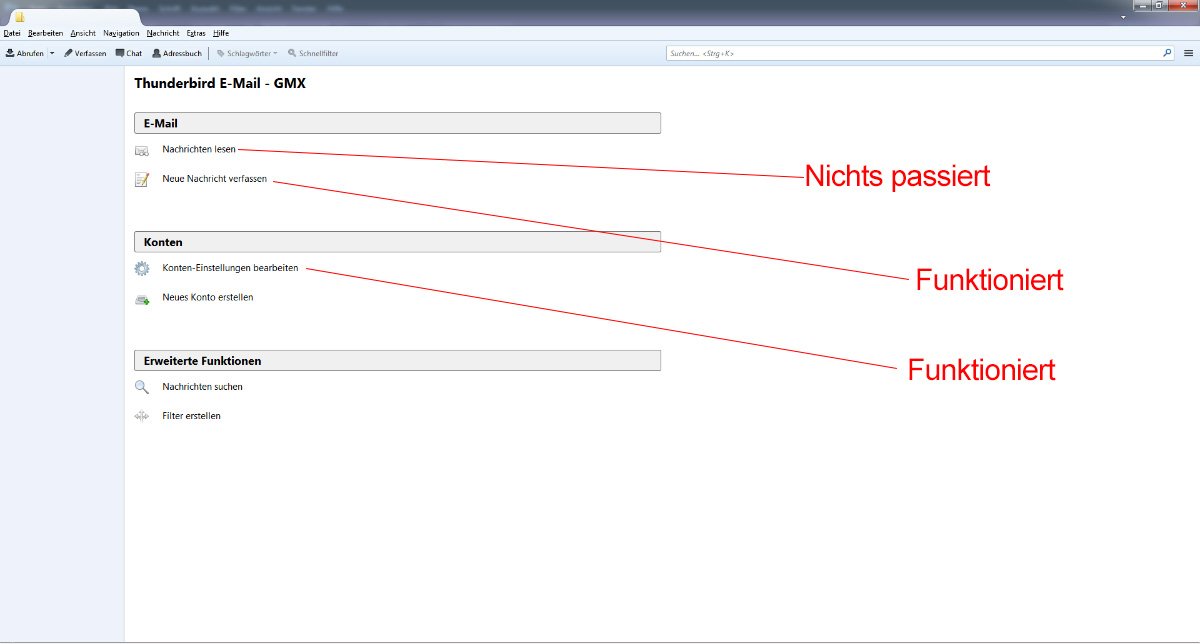This screenshot has width=1200, height=644.
Task: Click the gear account settings icon
Action: click(142, 269)
